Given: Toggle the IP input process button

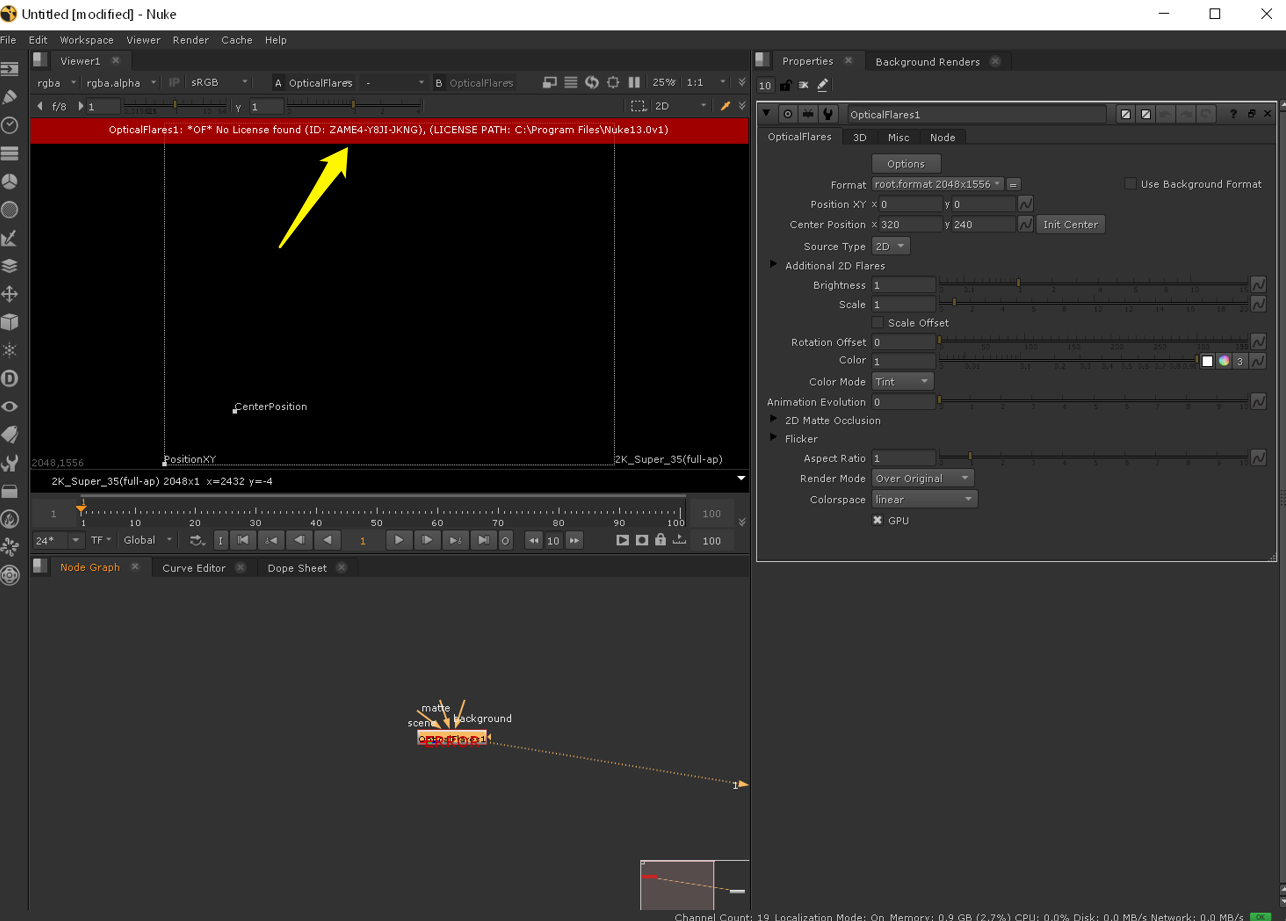Looking at the screenshot, I should coord(174,83).
